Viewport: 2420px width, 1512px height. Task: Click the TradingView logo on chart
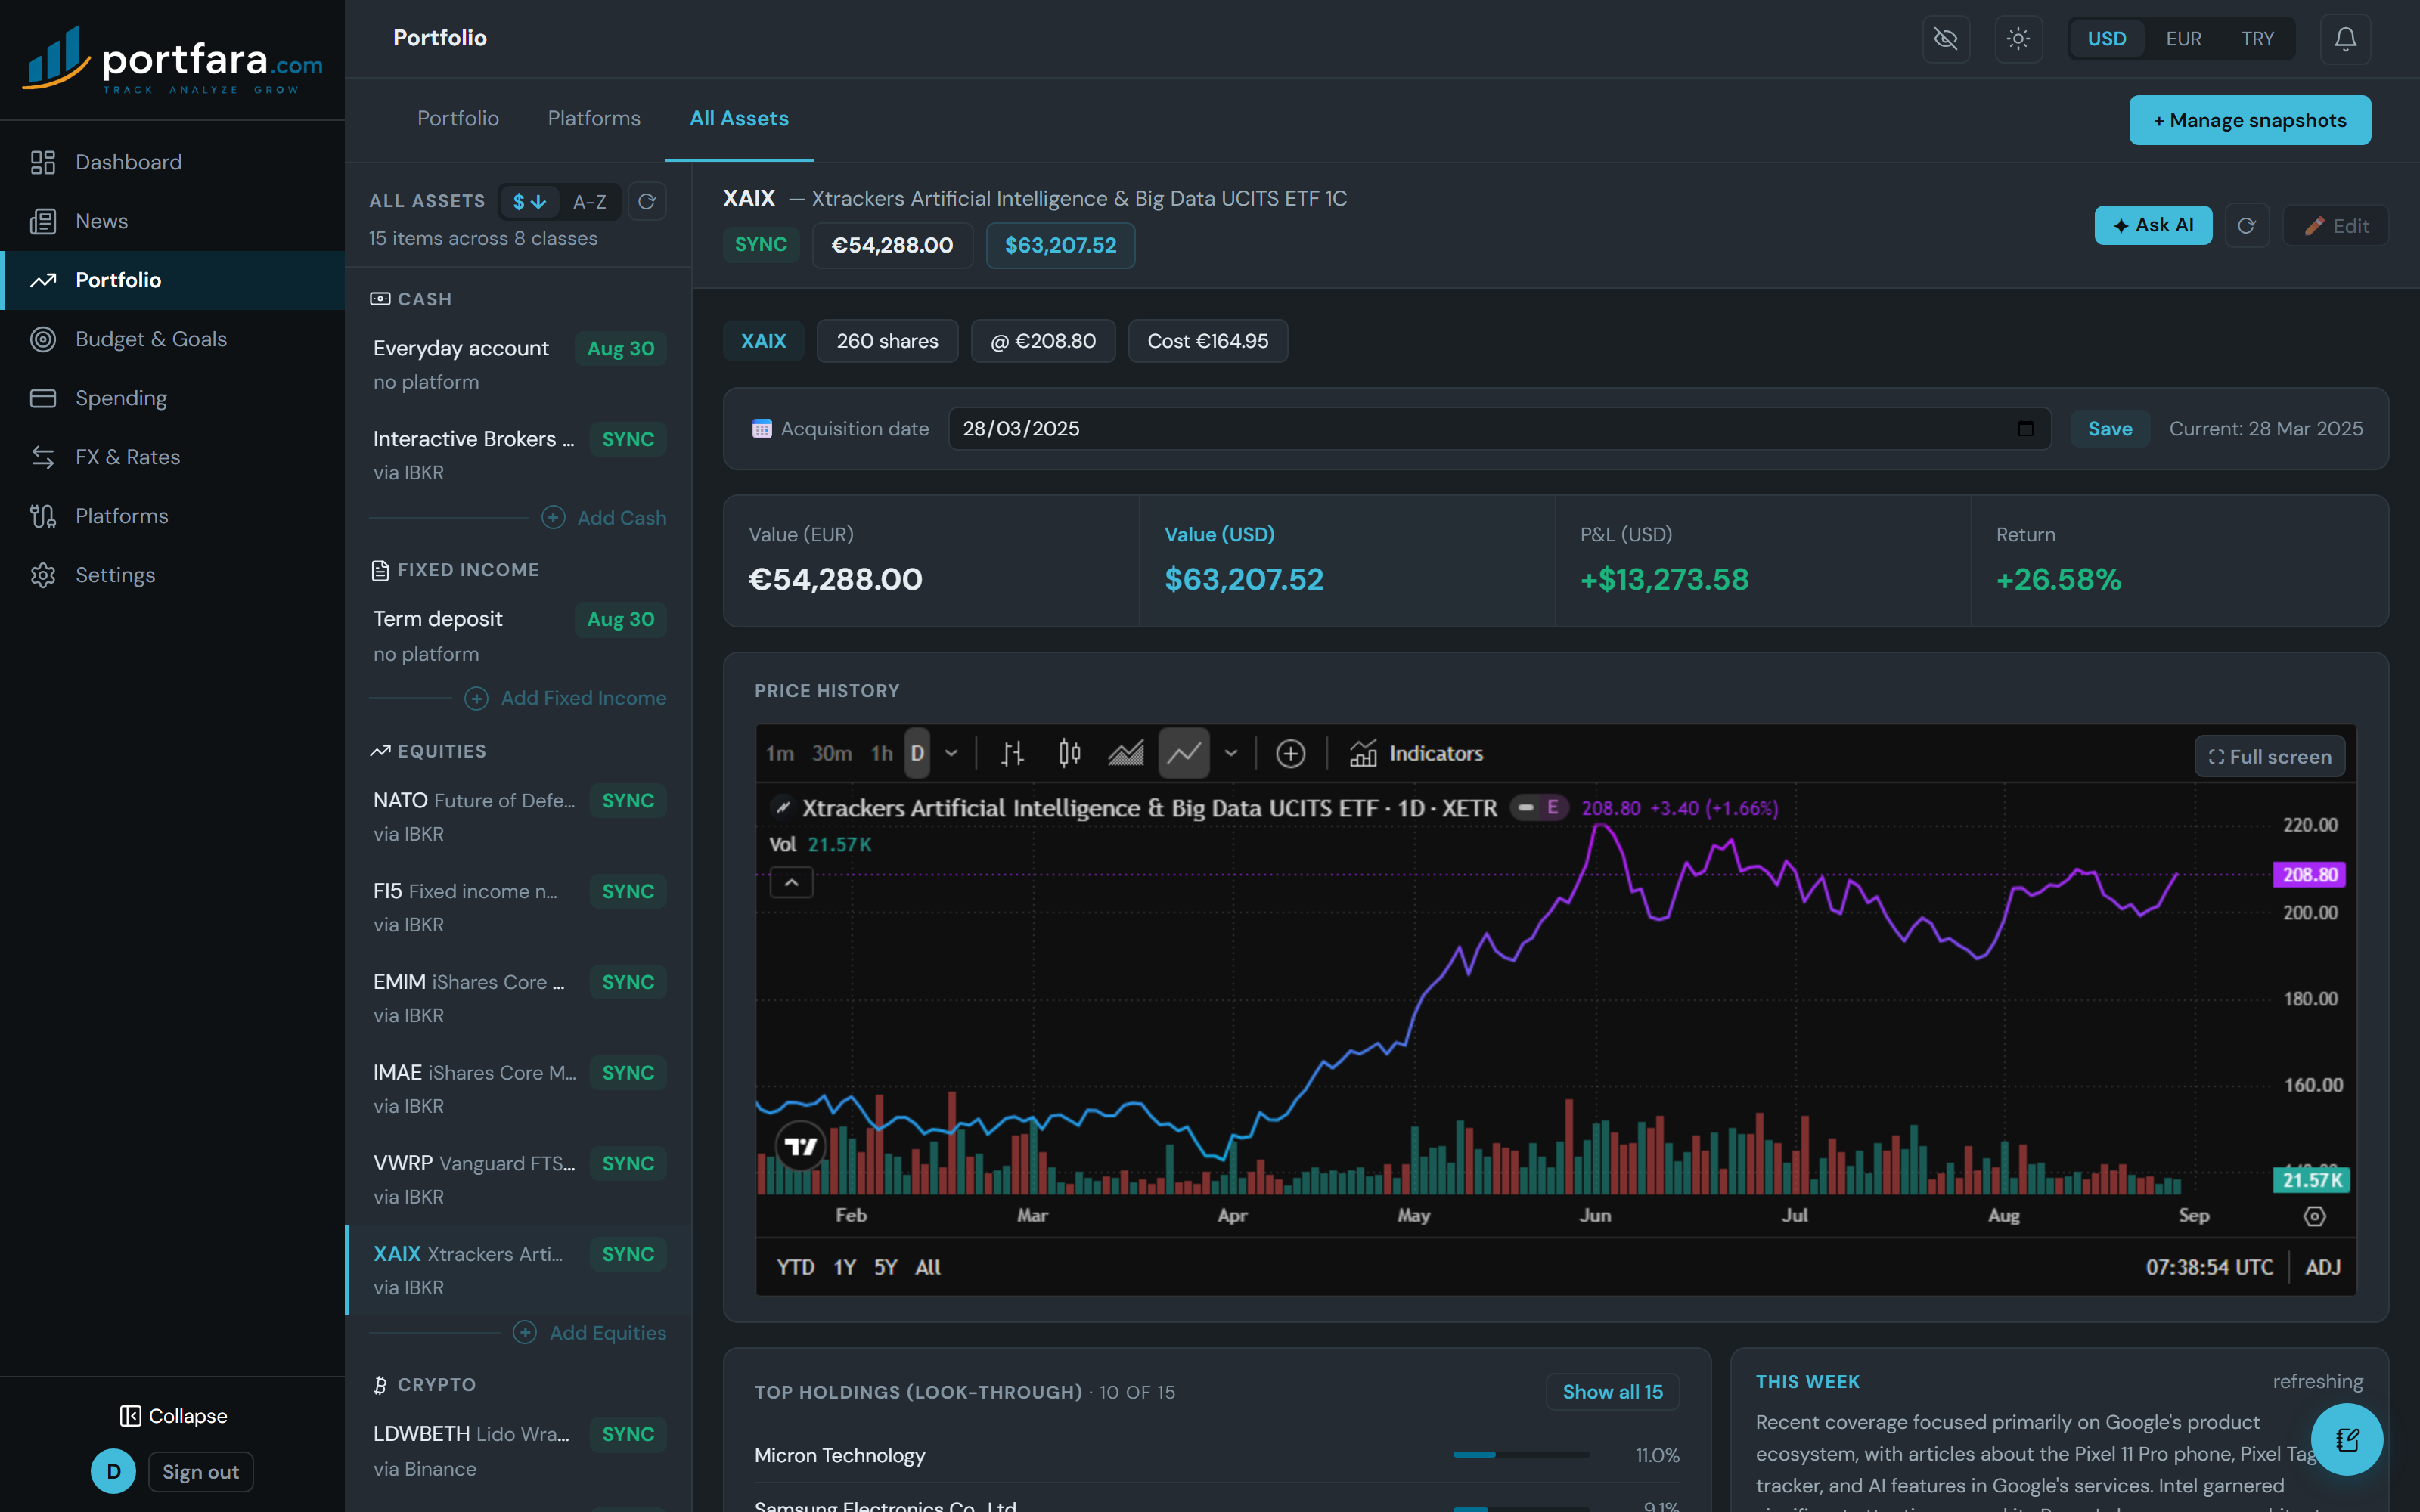pos(801,1145)
